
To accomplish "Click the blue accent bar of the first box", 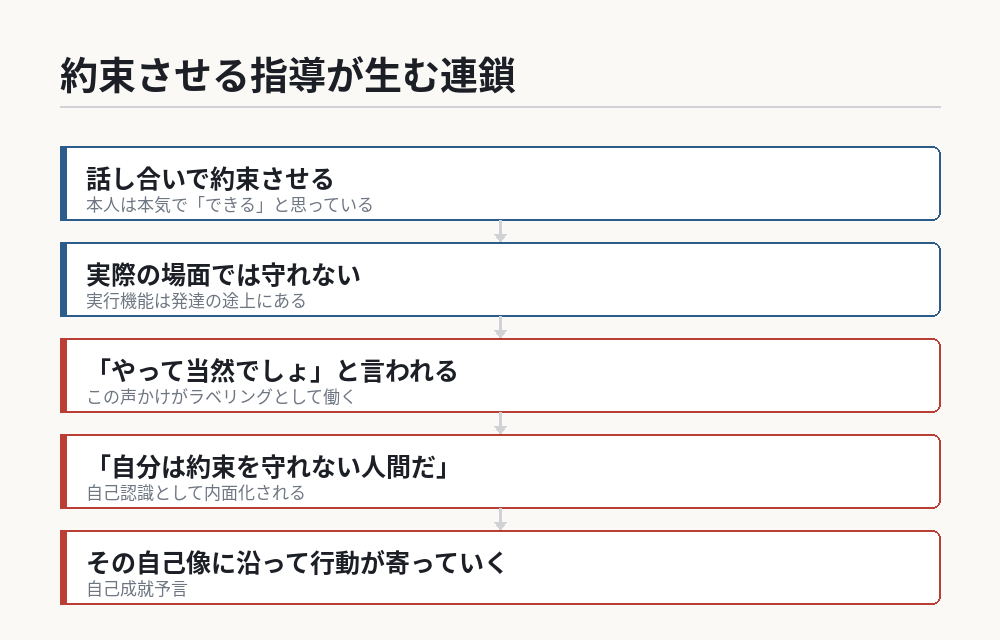I will click(63, 184).
